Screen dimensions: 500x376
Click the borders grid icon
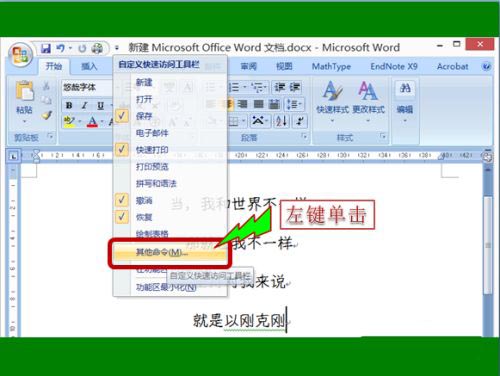234,121
